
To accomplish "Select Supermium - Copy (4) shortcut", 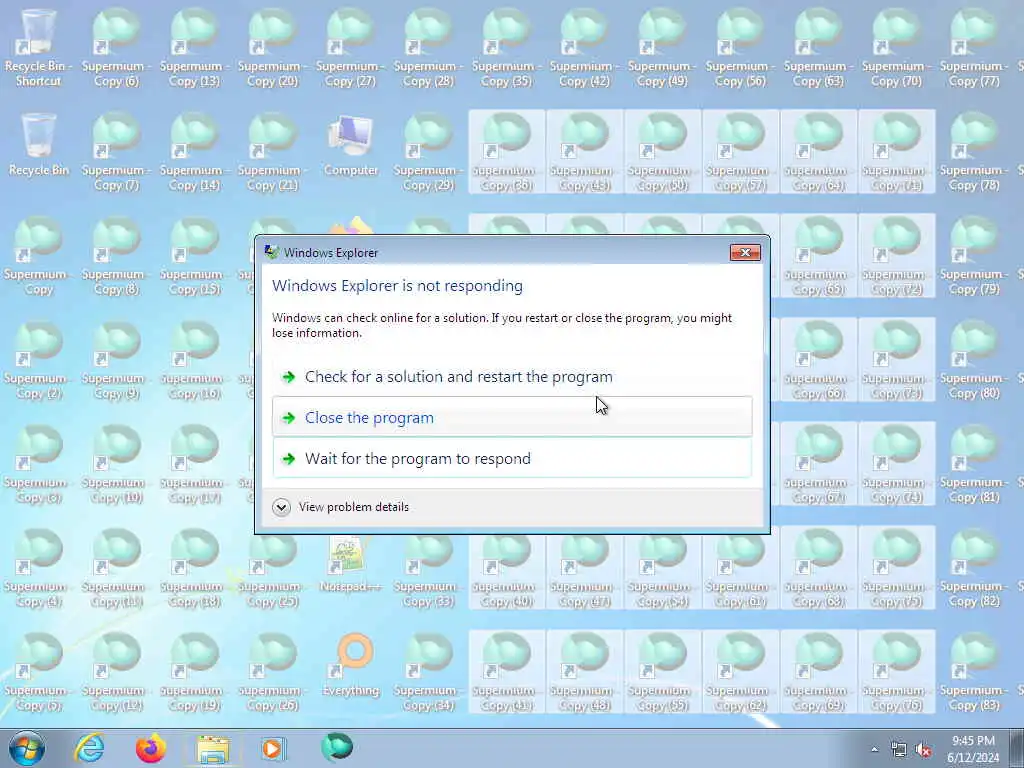I will click(x=38, y=568).
